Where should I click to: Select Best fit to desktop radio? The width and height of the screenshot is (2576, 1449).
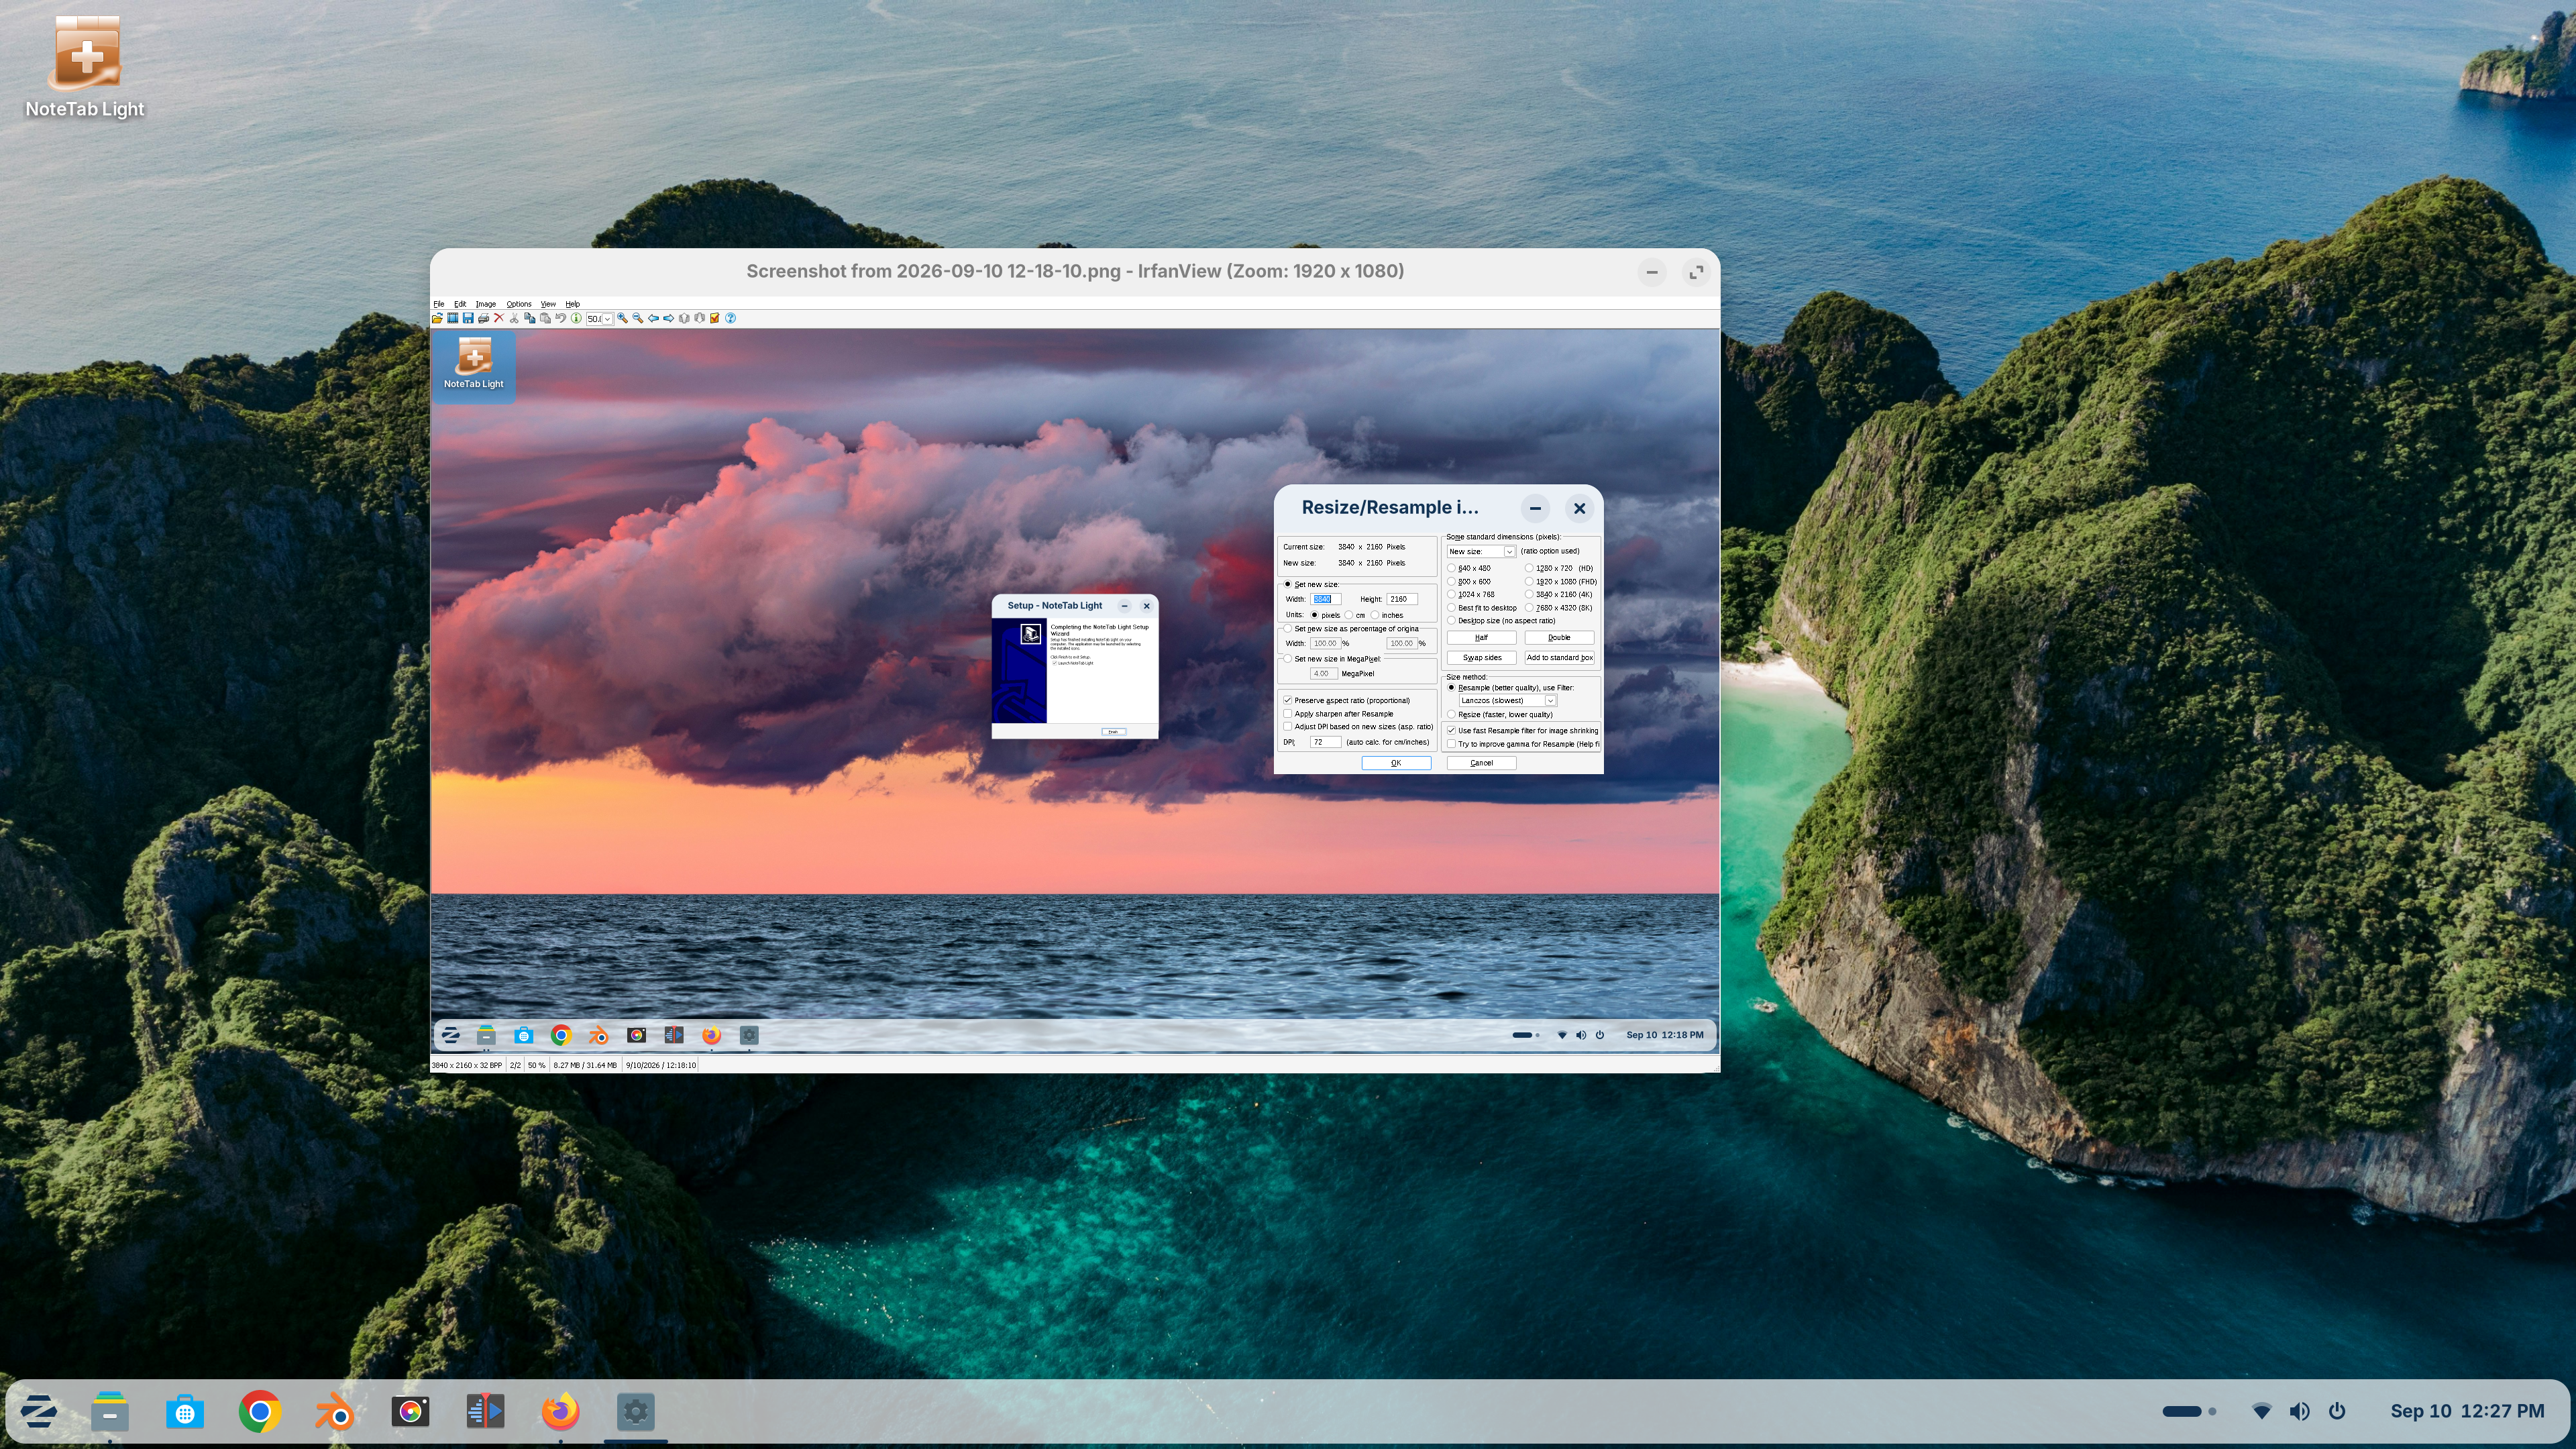tap(1451, 608)
